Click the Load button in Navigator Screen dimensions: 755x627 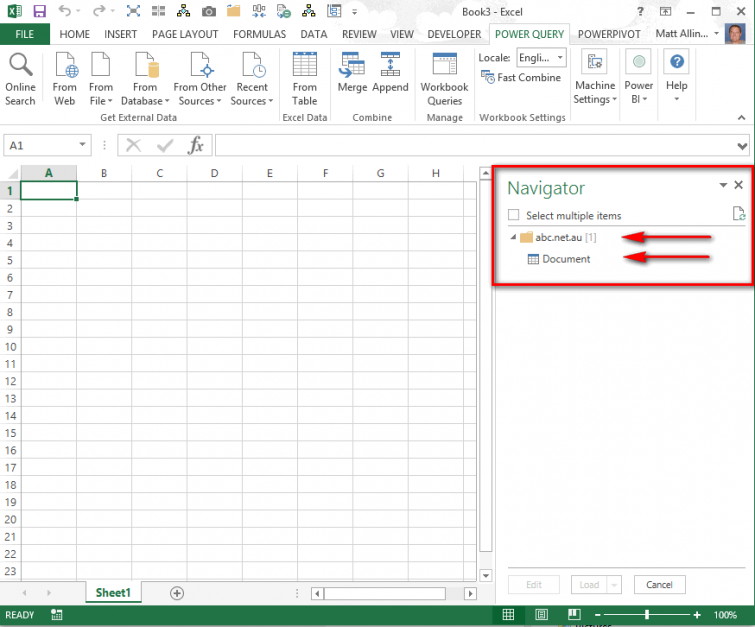click(589, 585)
